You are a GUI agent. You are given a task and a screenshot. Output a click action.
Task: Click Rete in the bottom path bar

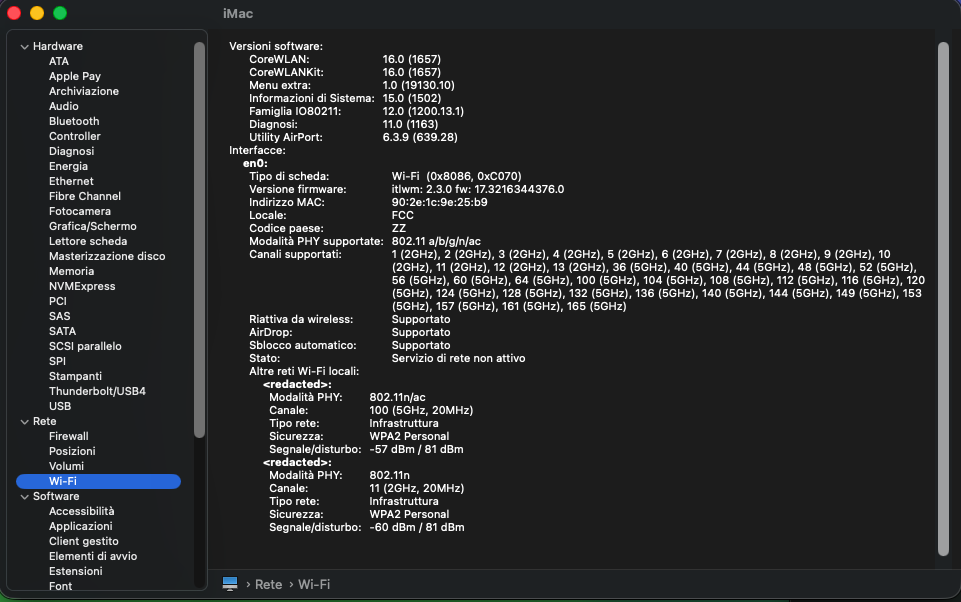point(268,584)
